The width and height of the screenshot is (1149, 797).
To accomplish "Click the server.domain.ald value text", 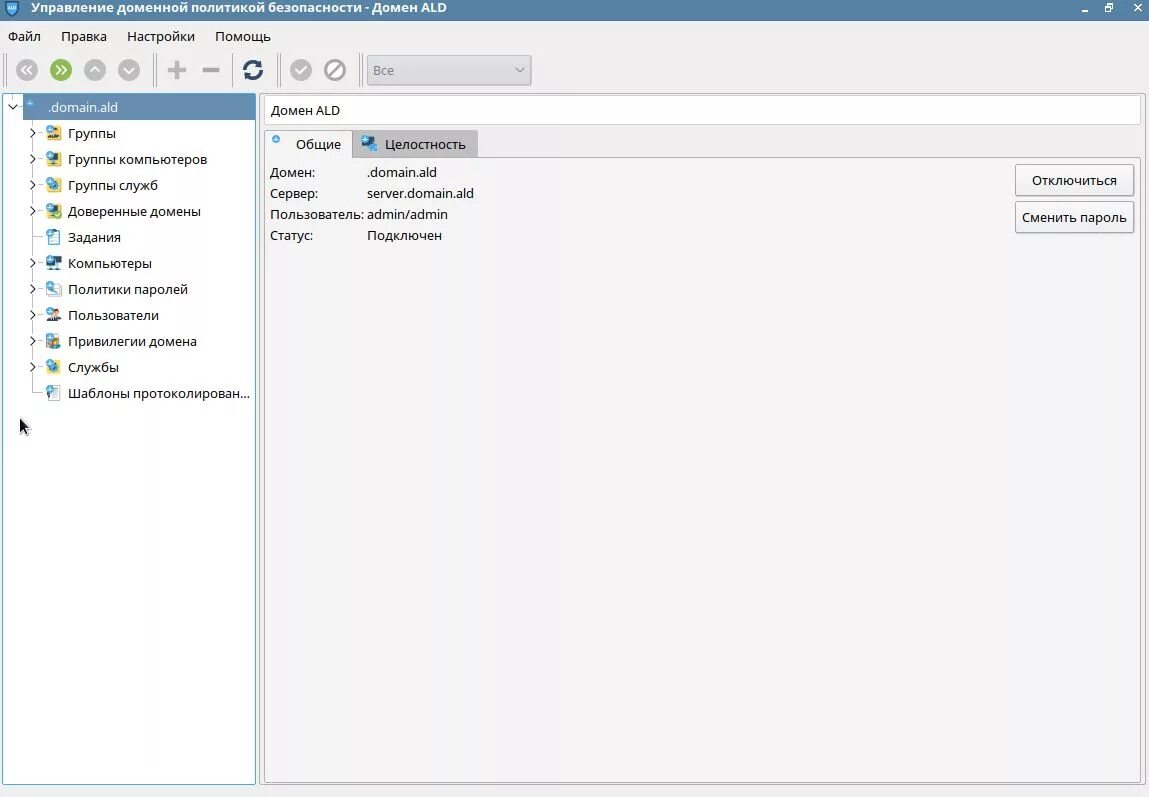I will coord(420,193).
